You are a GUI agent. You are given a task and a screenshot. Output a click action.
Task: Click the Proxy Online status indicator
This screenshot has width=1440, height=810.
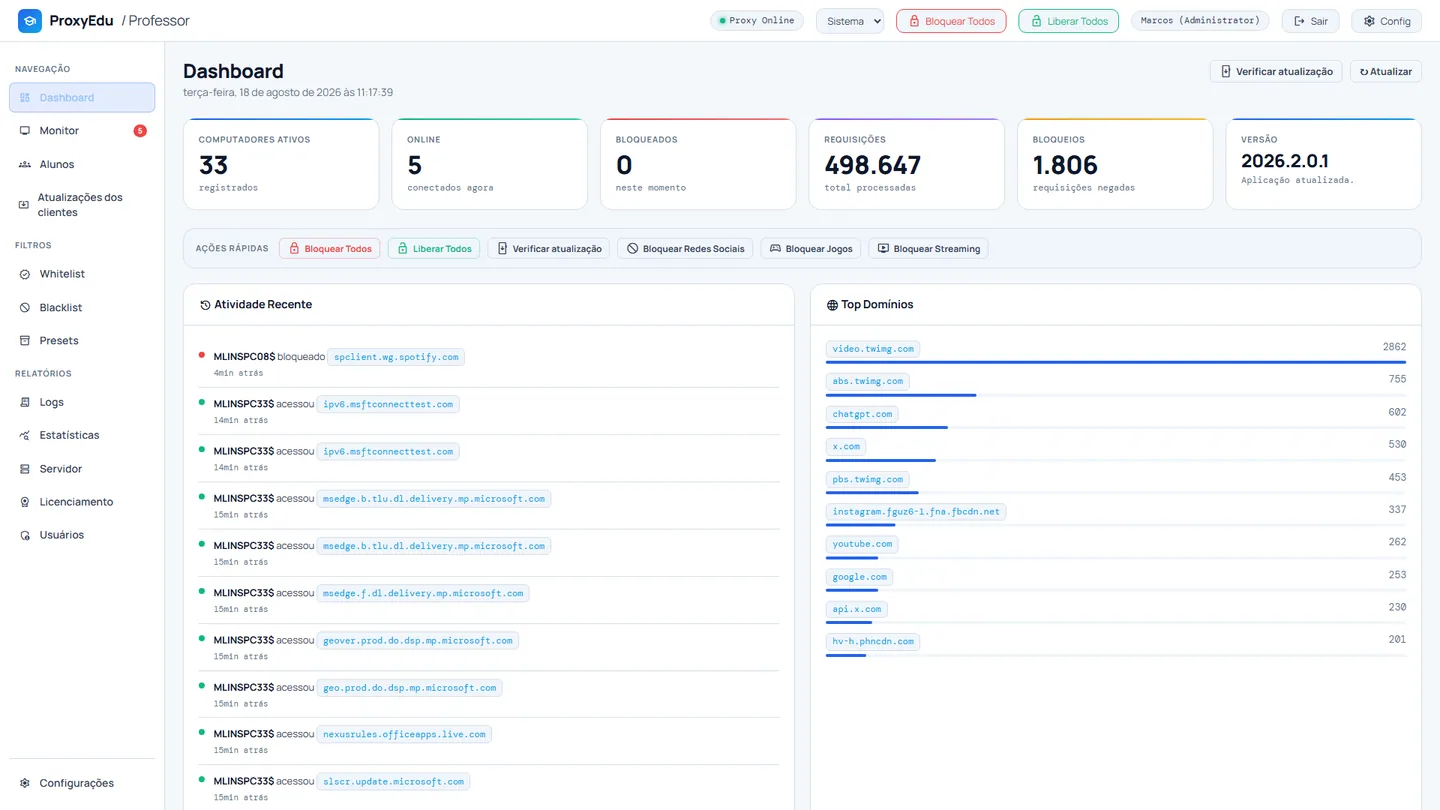pos(757,21)
